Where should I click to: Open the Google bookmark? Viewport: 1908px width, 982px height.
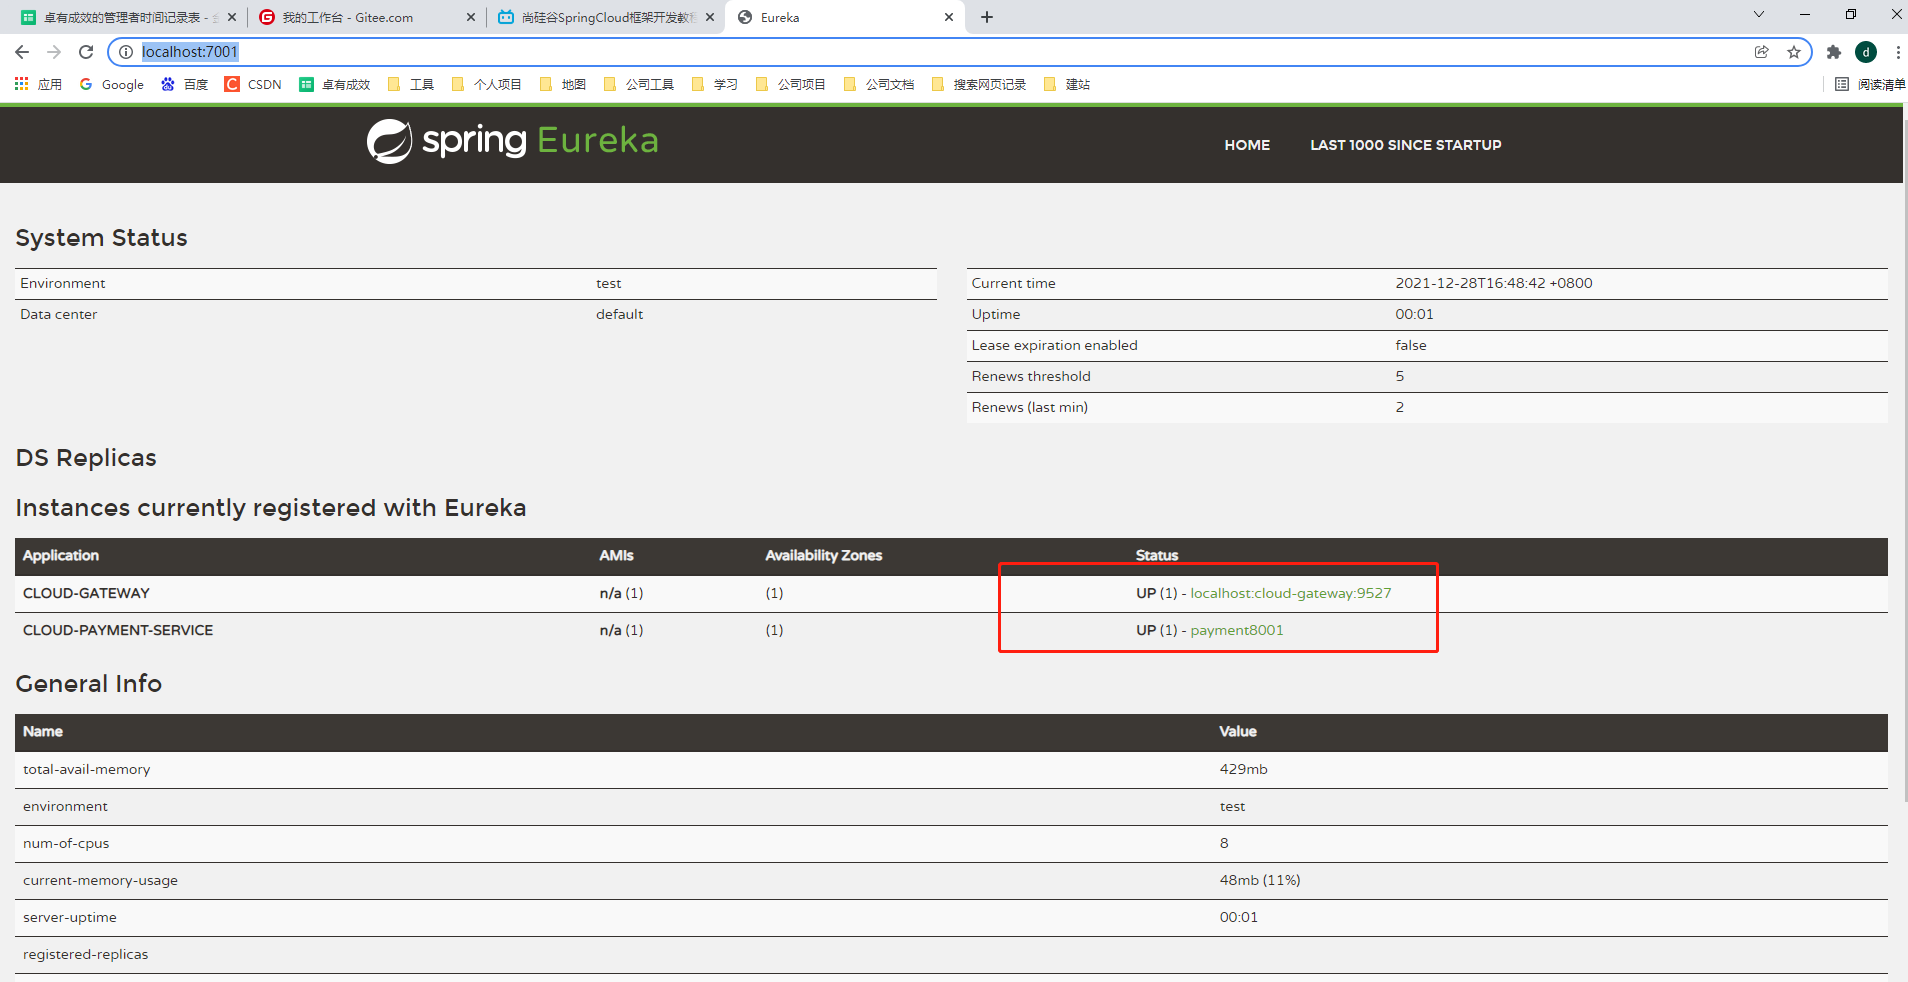point(112,84)
